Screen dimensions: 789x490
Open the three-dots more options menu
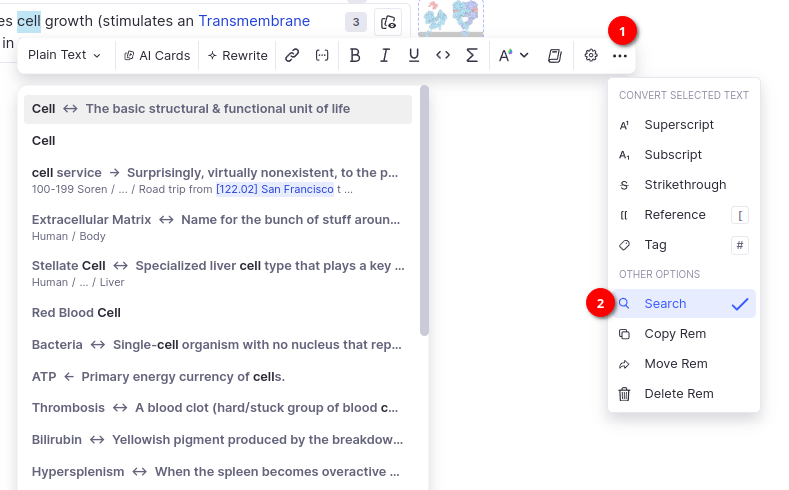pos(620,56)
